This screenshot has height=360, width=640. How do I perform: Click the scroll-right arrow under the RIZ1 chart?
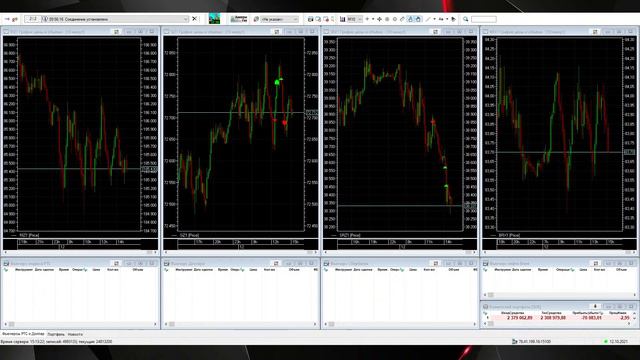click(156, 252)
